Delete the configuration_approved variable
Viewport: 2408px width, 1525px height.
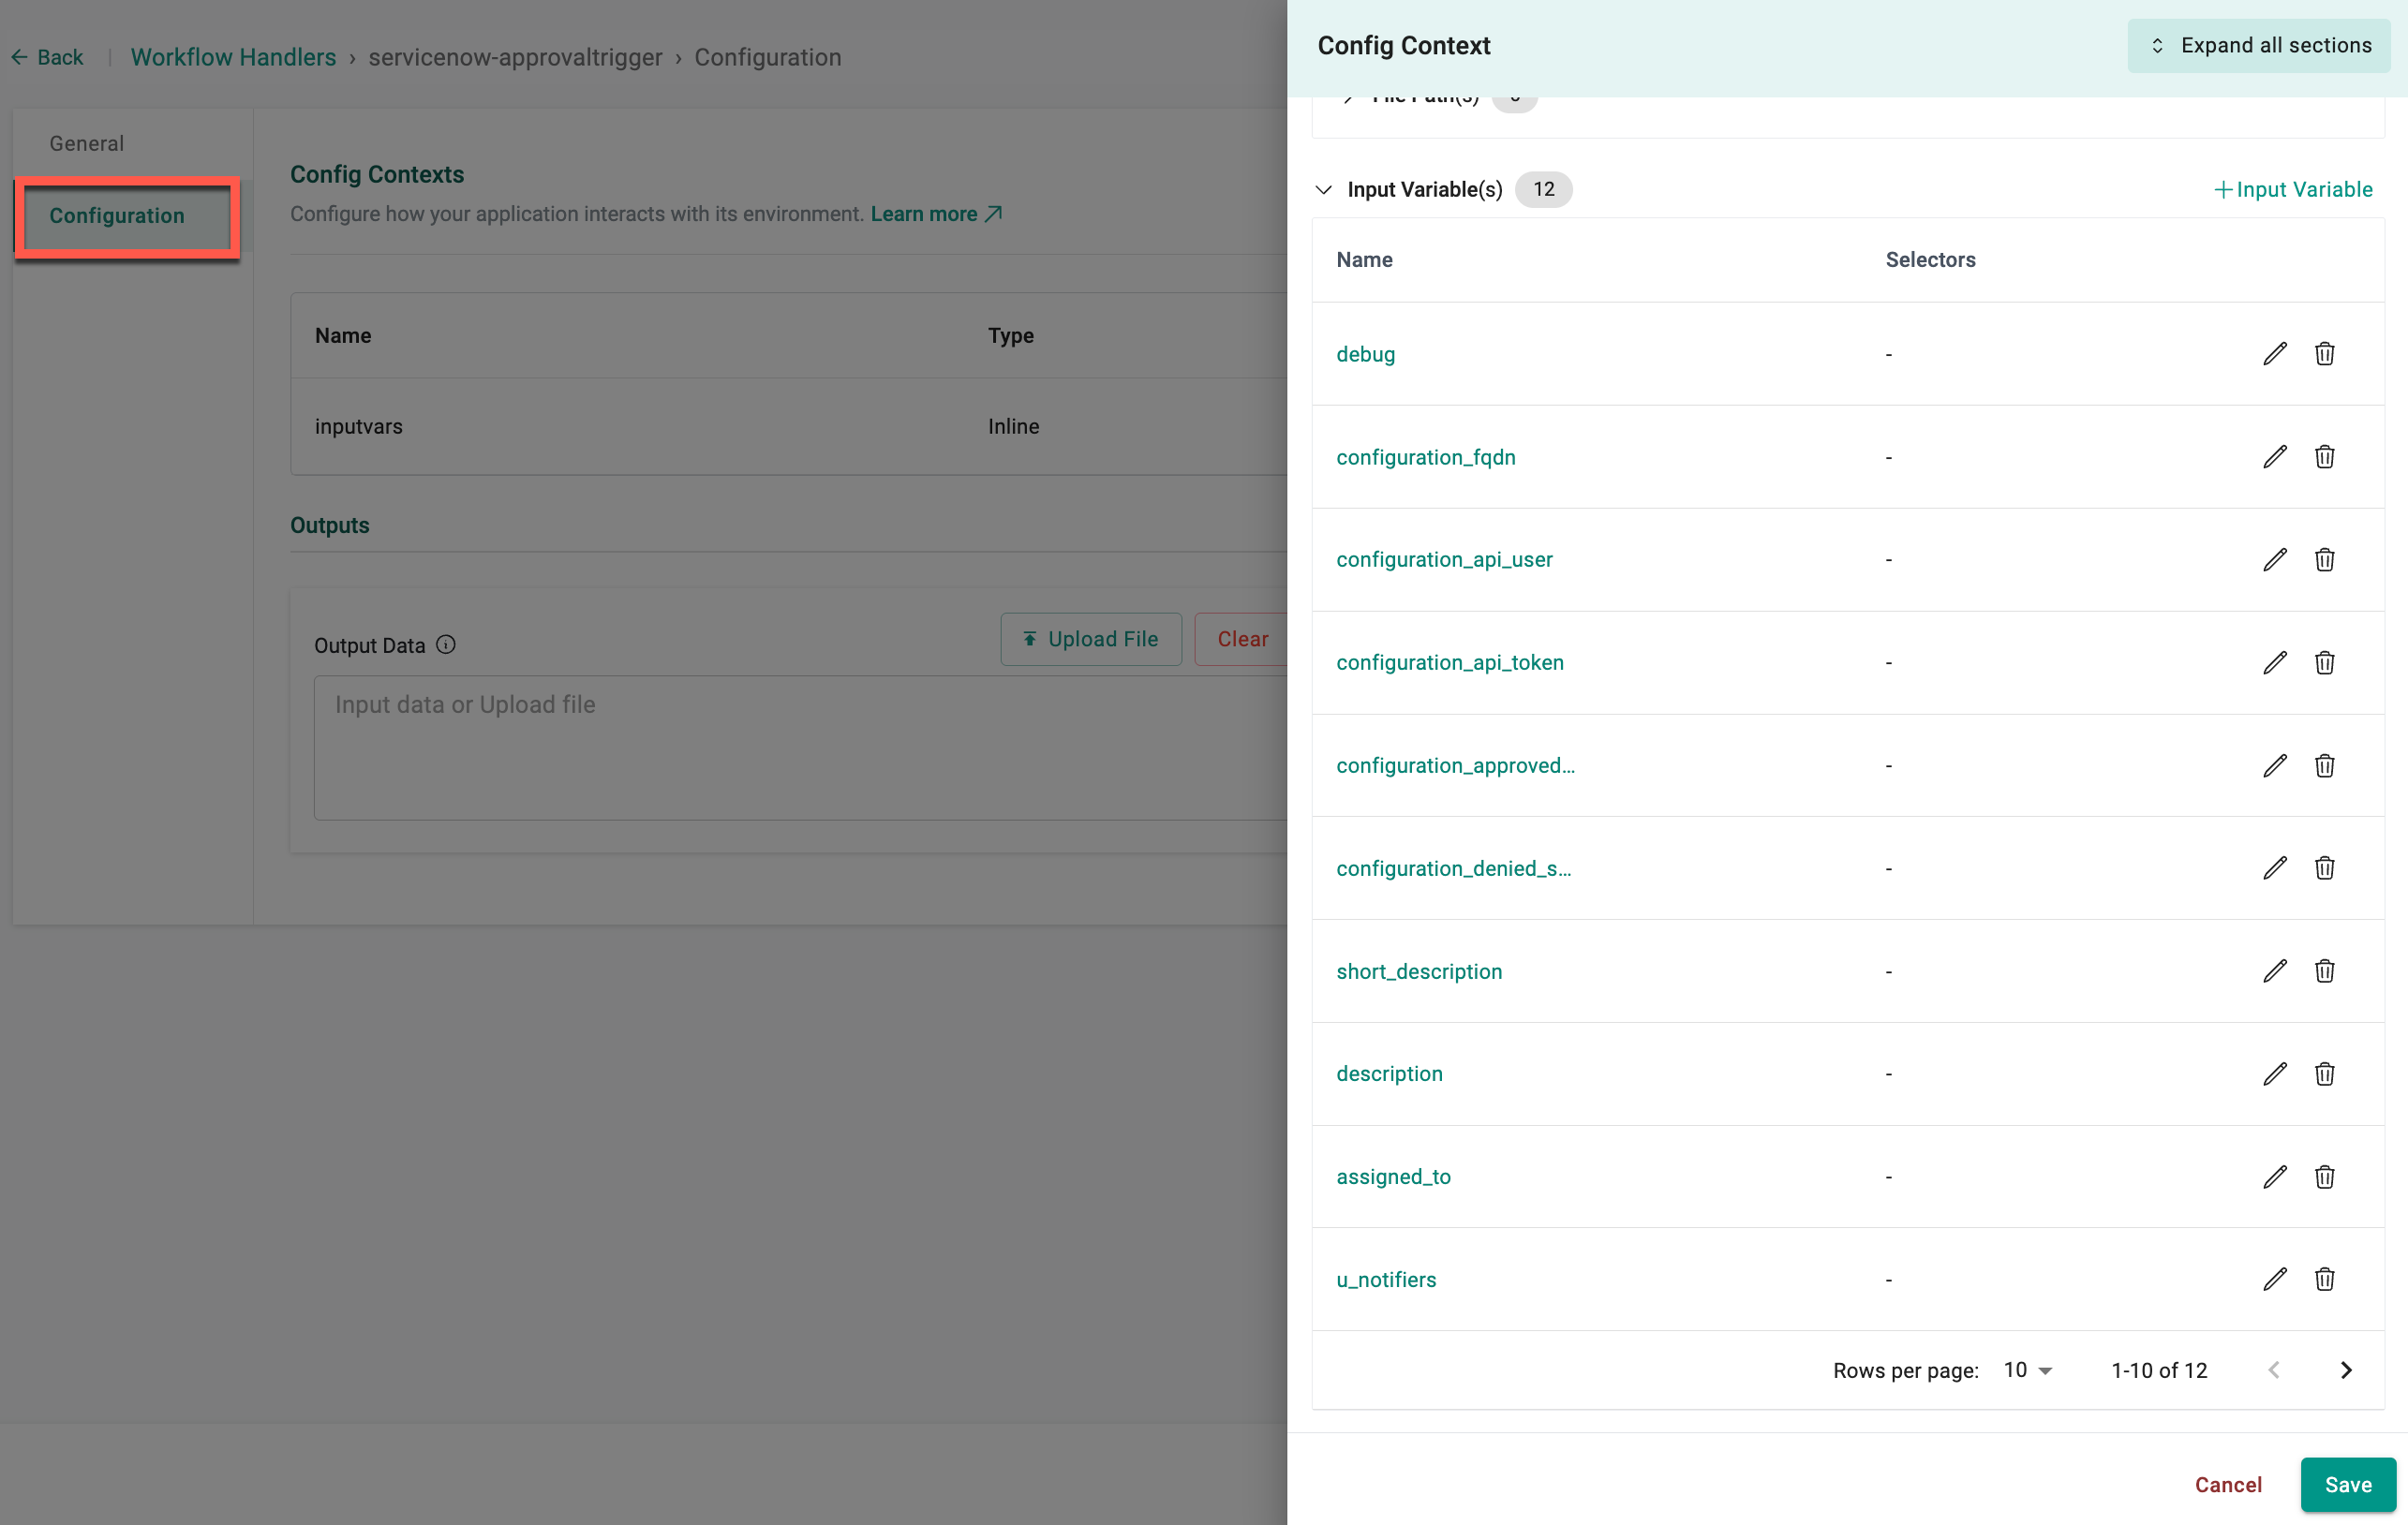click(x=2324, y=766)
